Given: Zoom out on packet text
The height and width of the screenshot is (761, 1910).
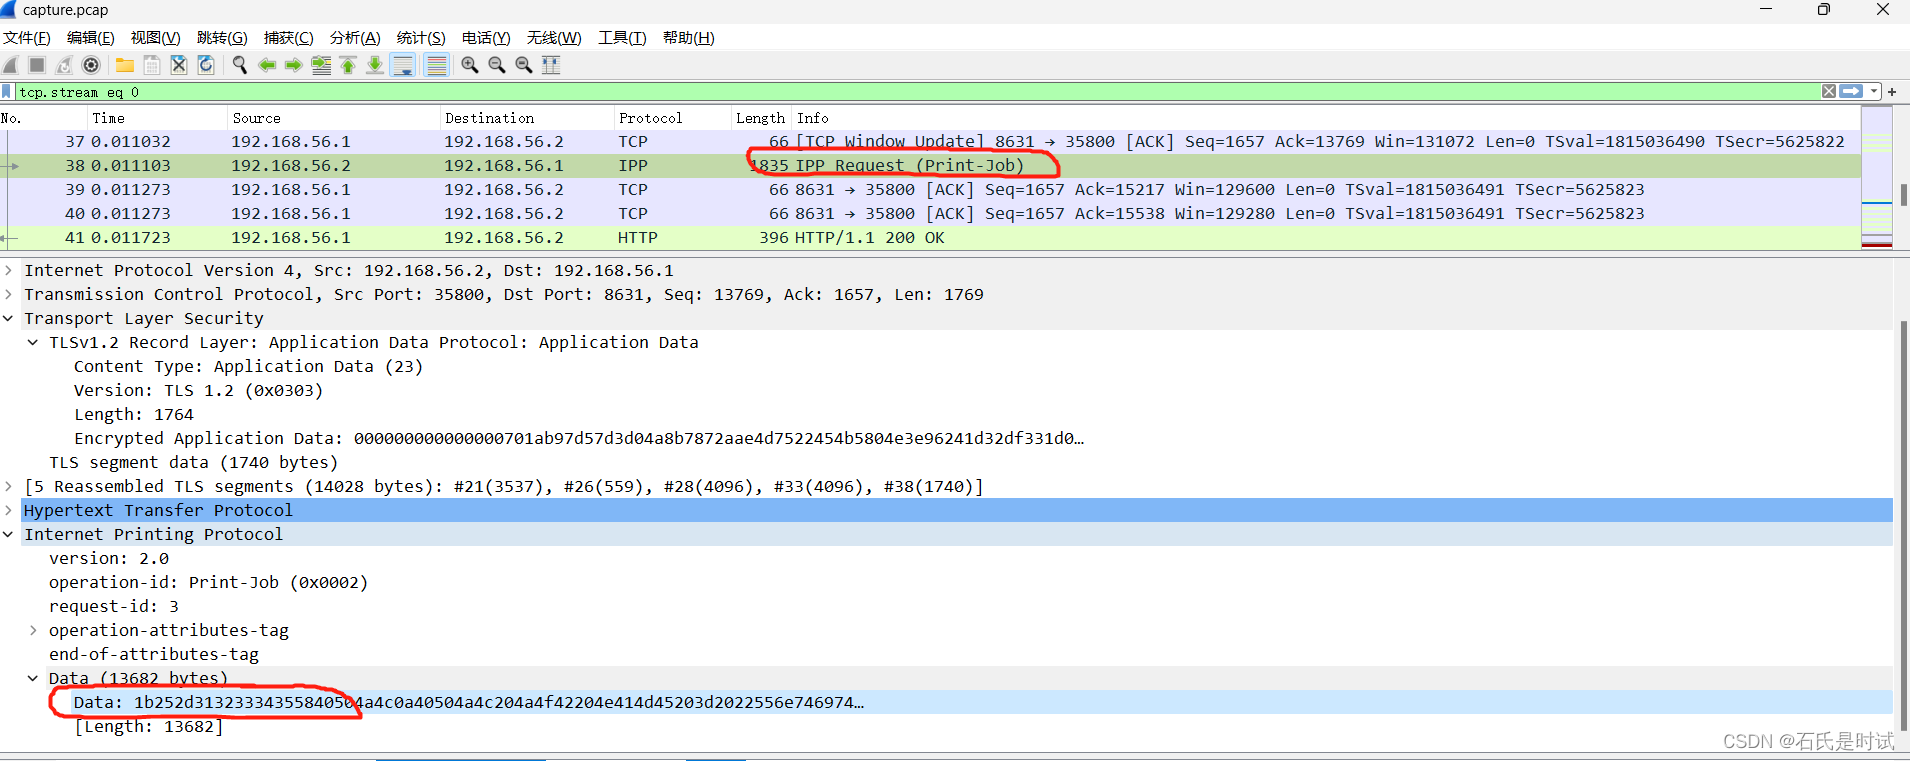Looking at the screenshot, I should (497, 65).
